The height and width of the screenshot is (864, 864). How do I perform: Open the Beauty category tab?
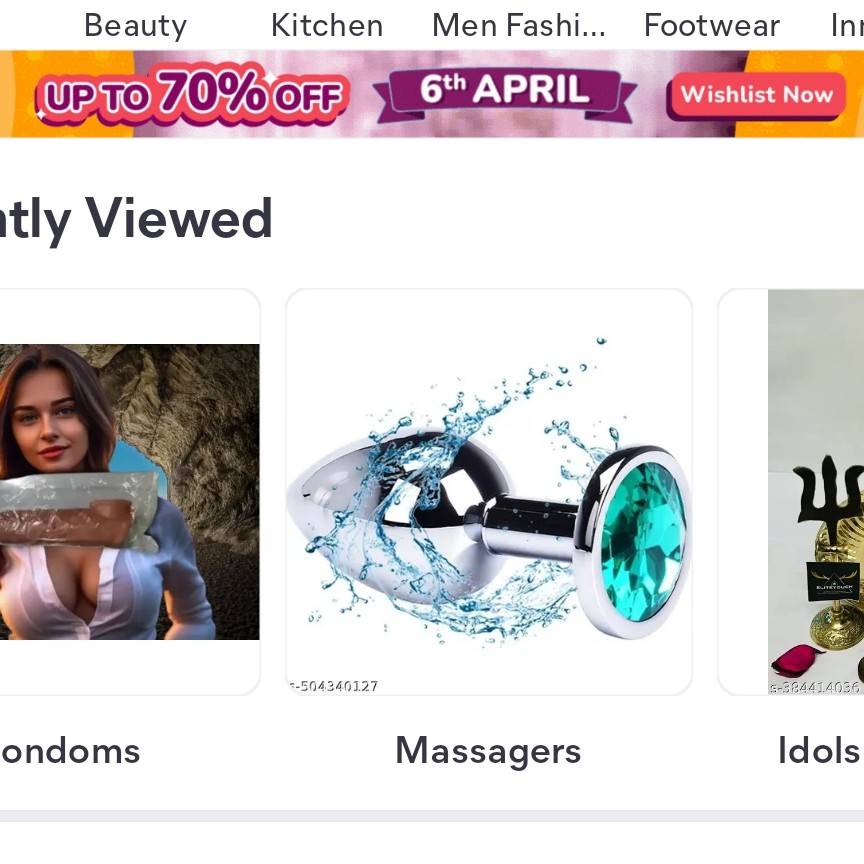(x=136, y=26)
